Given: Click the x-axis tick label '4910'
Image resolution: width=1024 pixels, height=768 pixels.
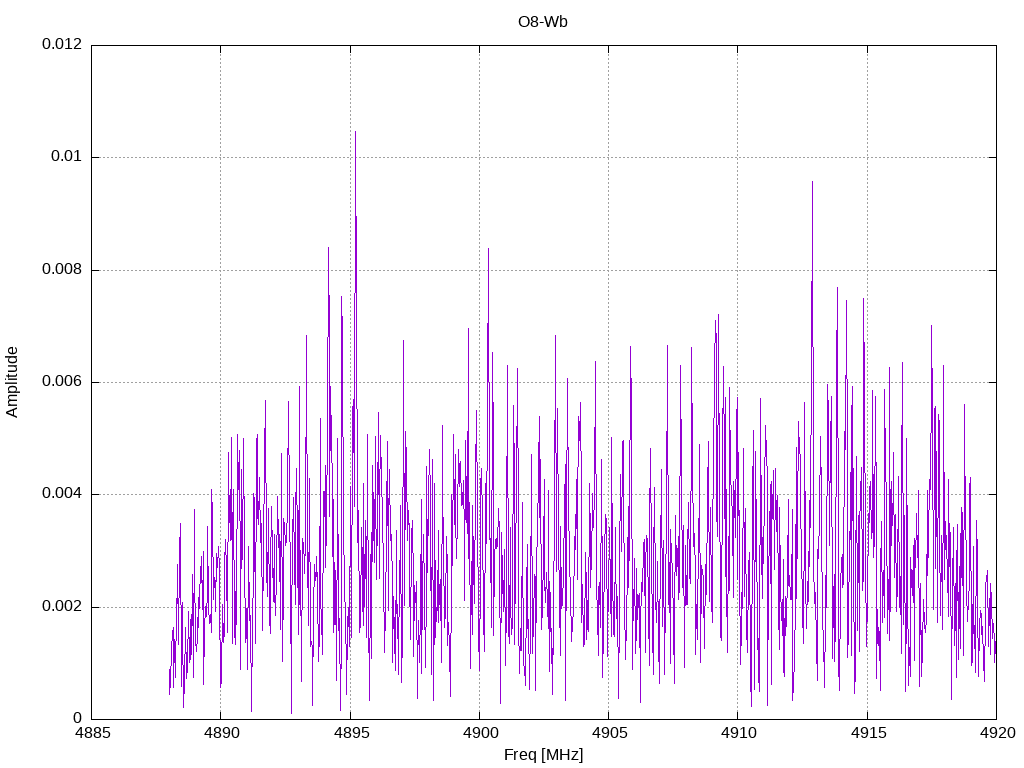Looking at the screenshot, I should click(739, 733).
